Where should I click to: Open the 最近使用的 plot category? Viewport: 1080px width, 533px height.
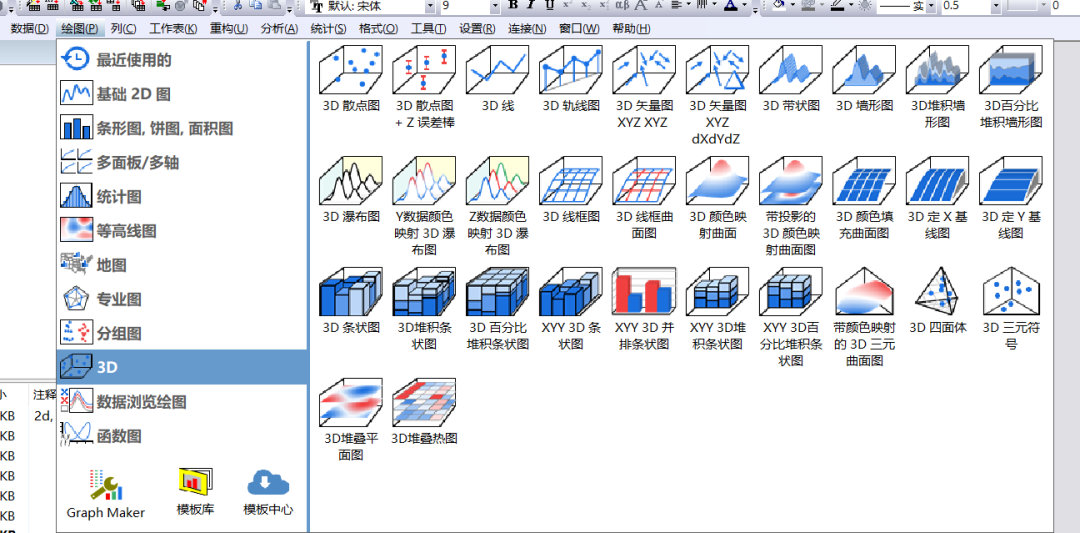pos(182,60)
